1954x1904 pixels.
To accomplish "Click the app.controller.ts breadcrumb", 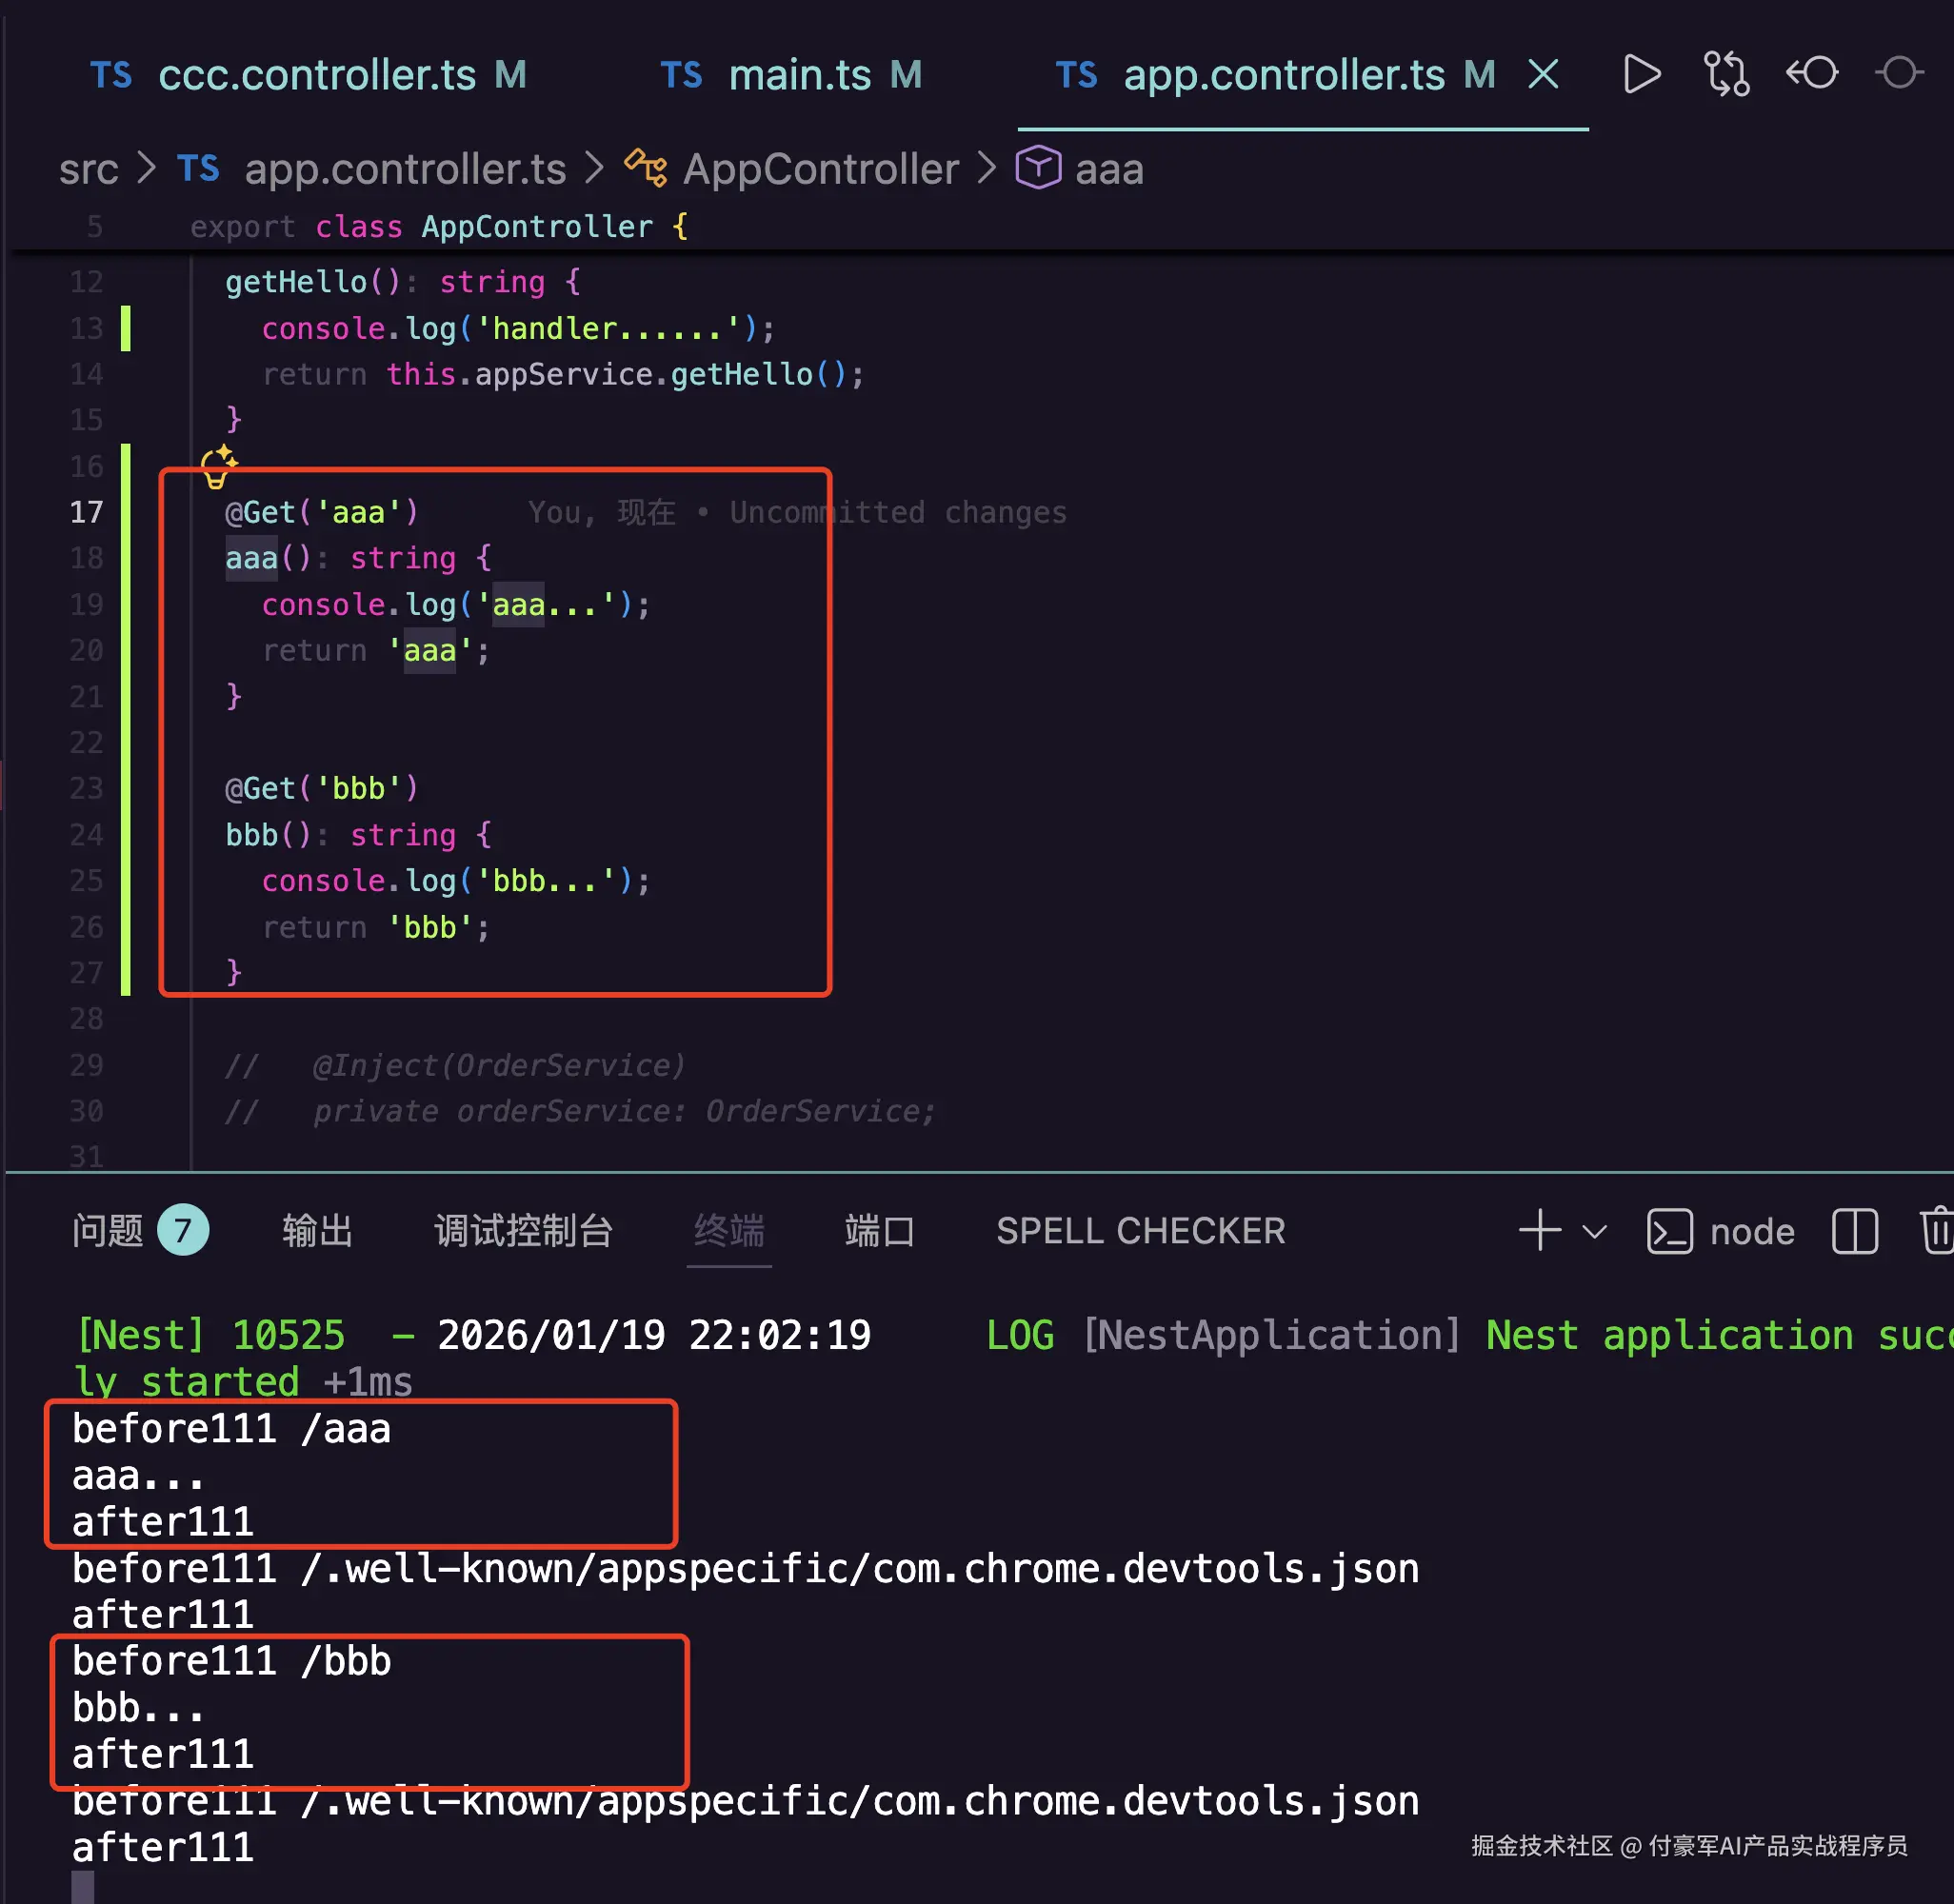I will pyautogui.click(x=405, y=169).
